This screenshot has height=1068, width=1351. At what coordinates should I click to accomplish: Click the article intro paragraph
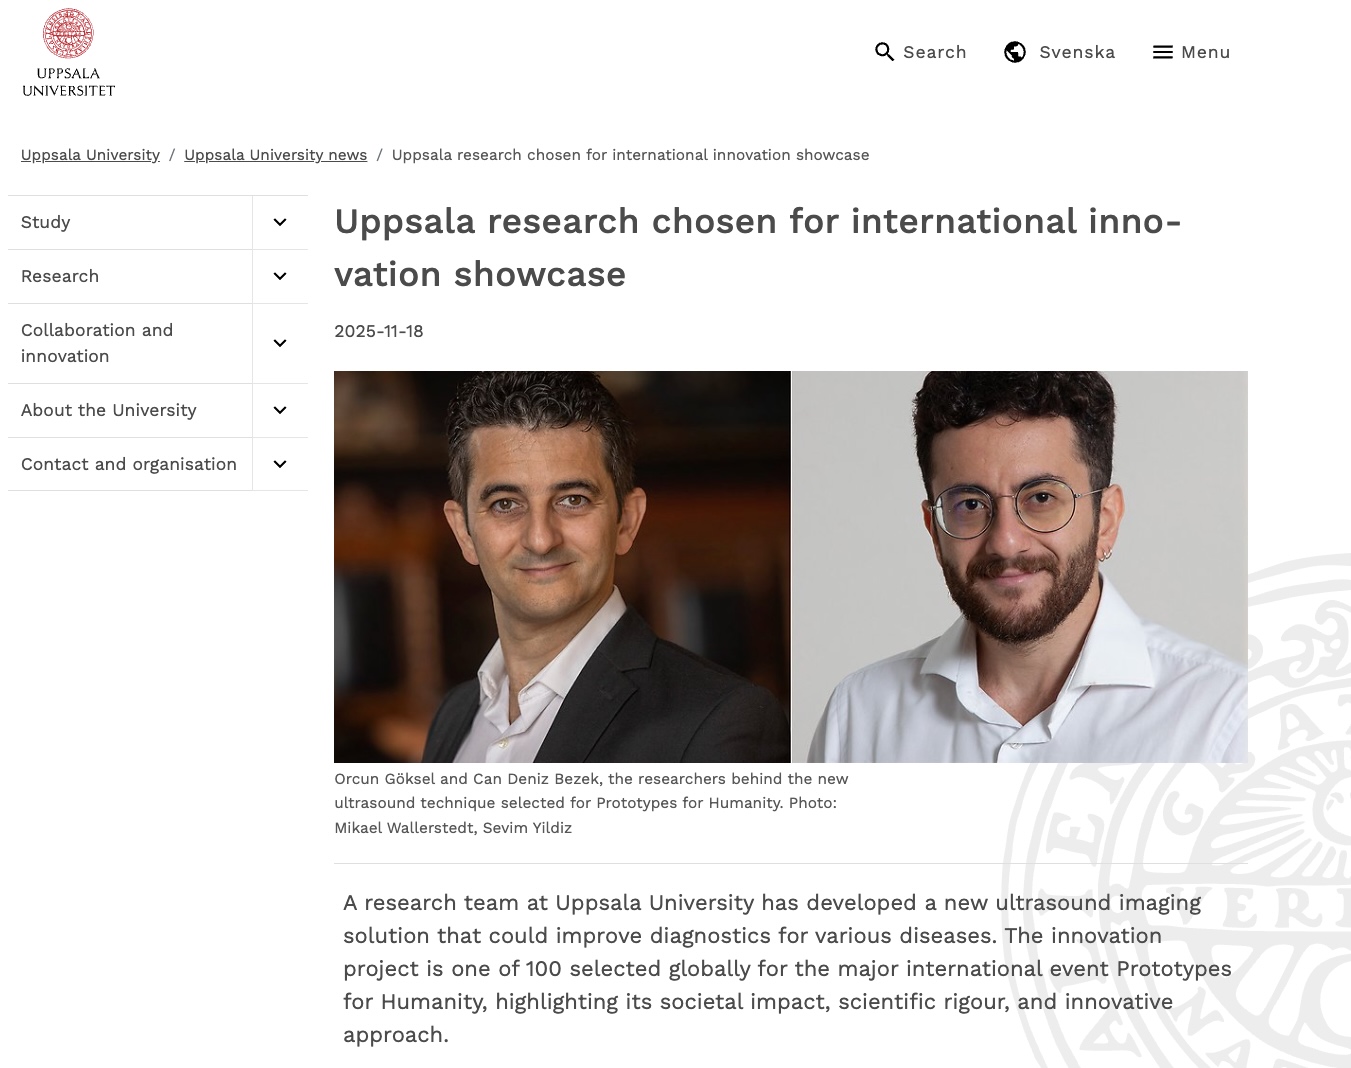pyautogui.click(x=787, y=968)
